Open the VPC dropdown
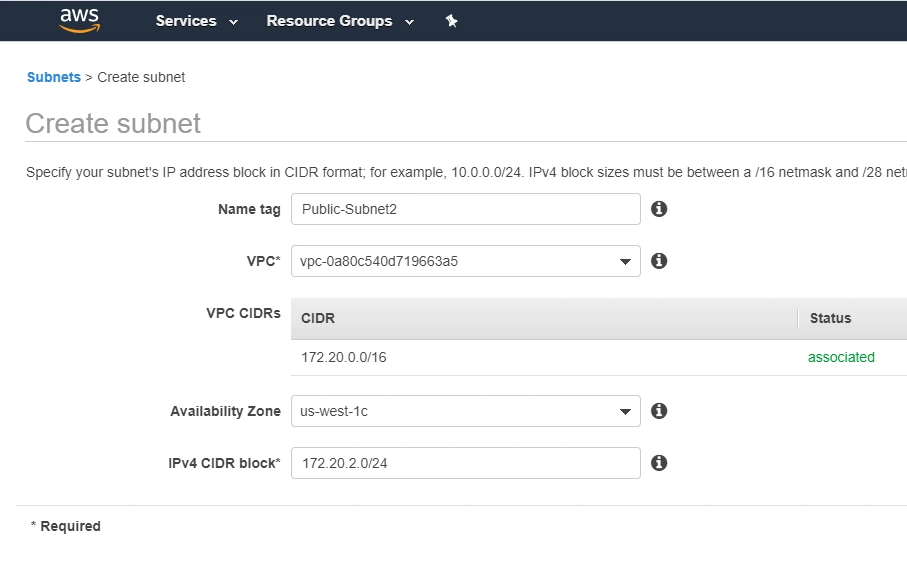 (x=466, y=261)
